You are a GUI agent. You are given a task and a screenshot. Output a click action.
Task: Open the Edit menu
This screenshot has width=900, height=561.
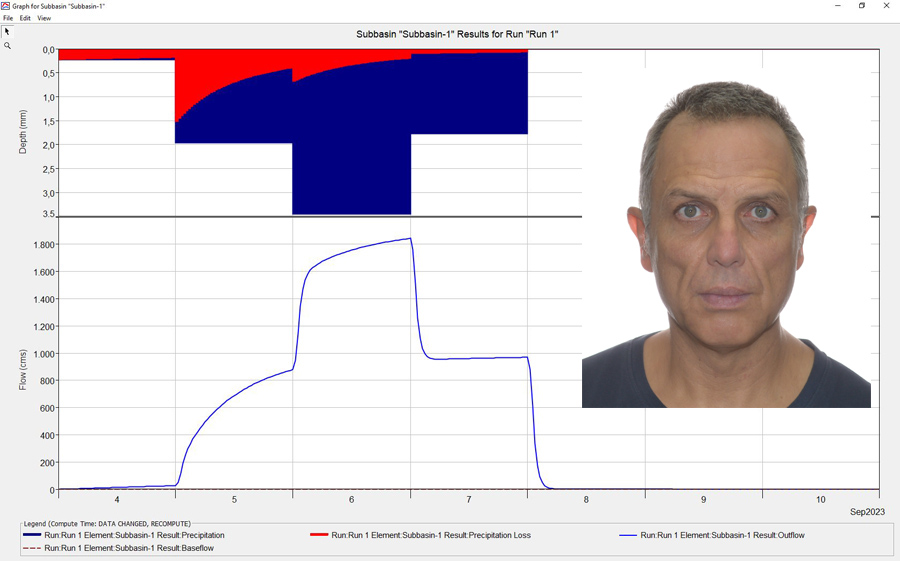point(24,18)
